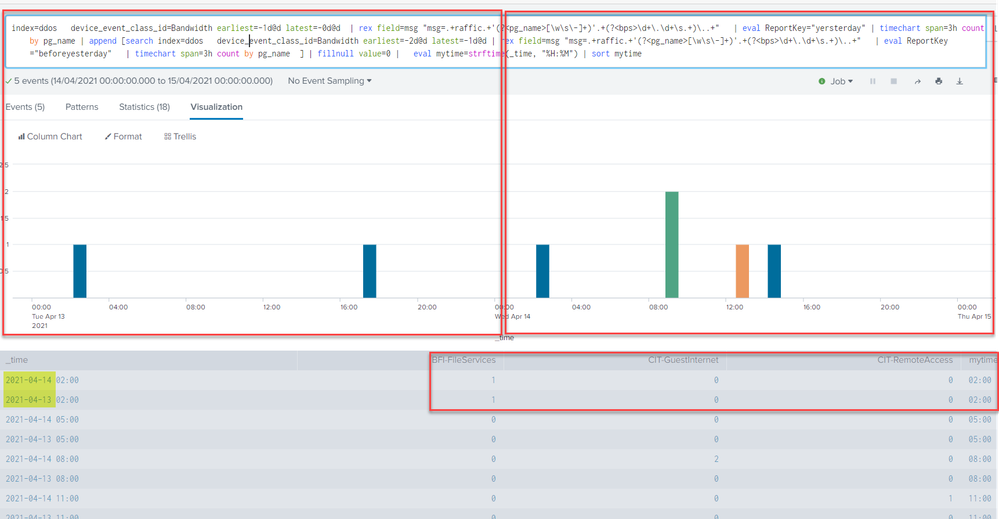Click the 2021-04-13 05:00 time cell
The image size is (999, 519).
pos(42,439)
